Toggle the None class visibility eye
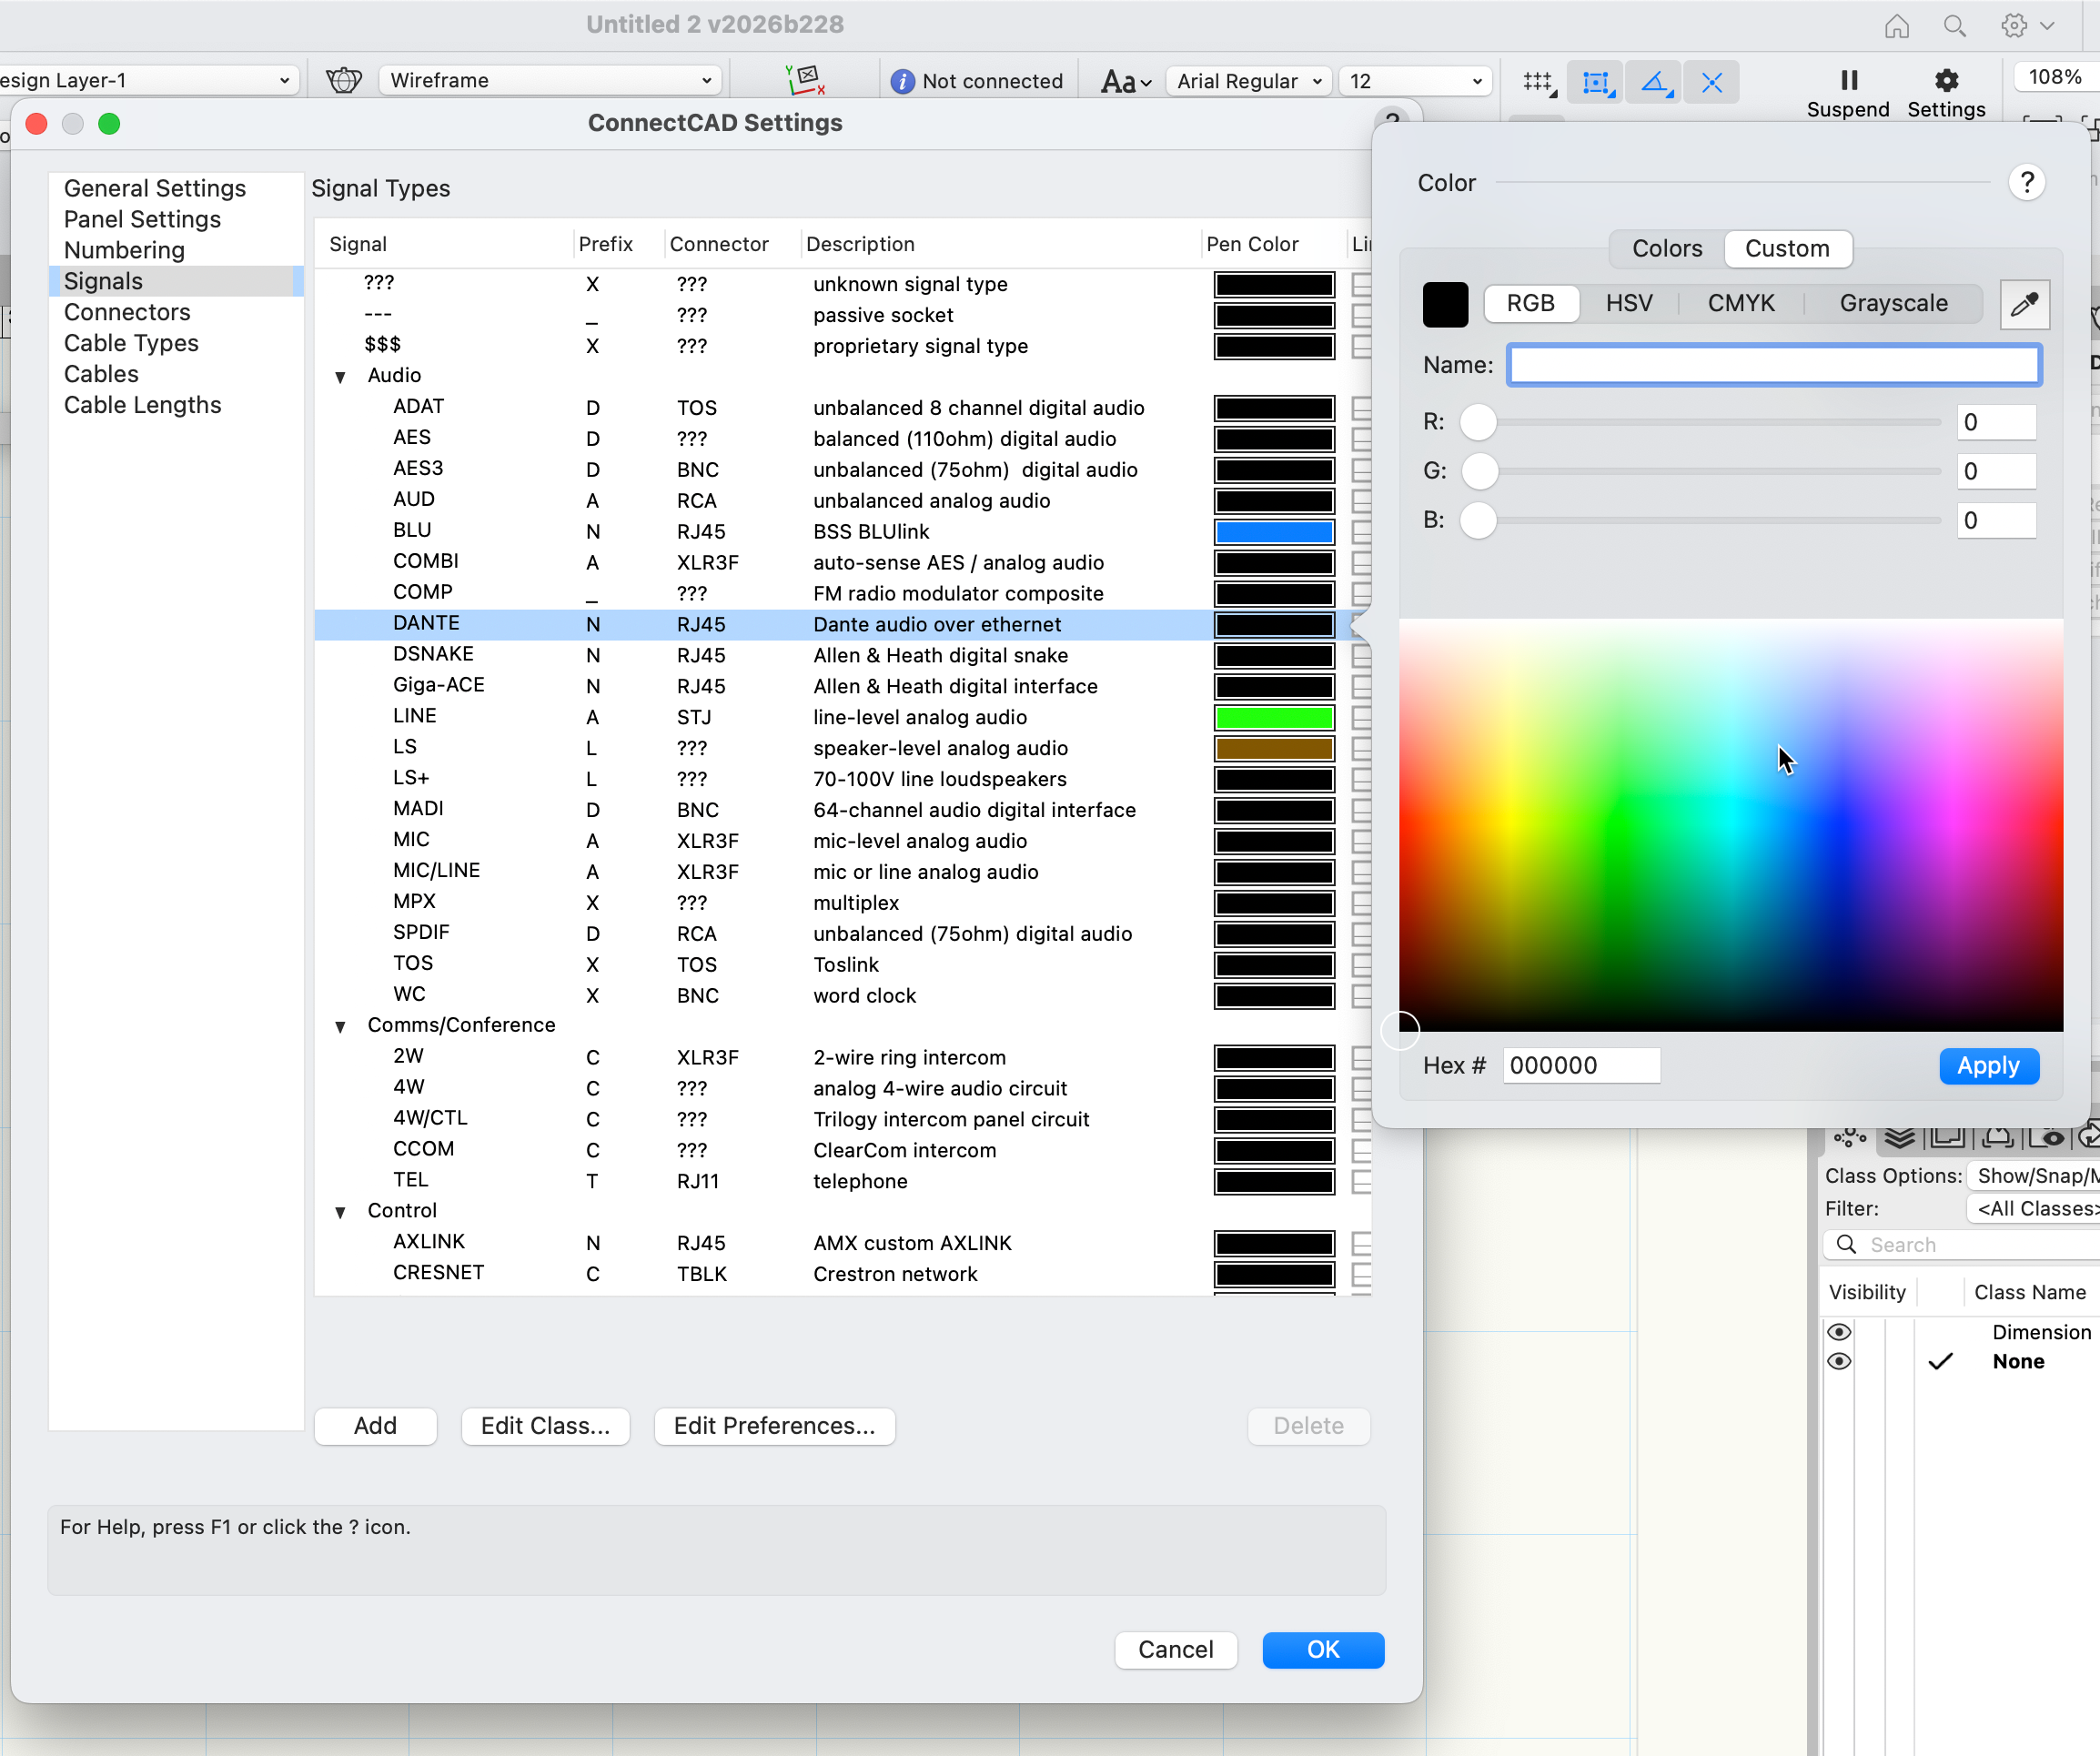This screenshot has width=2100, height=1756. pyautogui.click(x=1838, y=1361)
